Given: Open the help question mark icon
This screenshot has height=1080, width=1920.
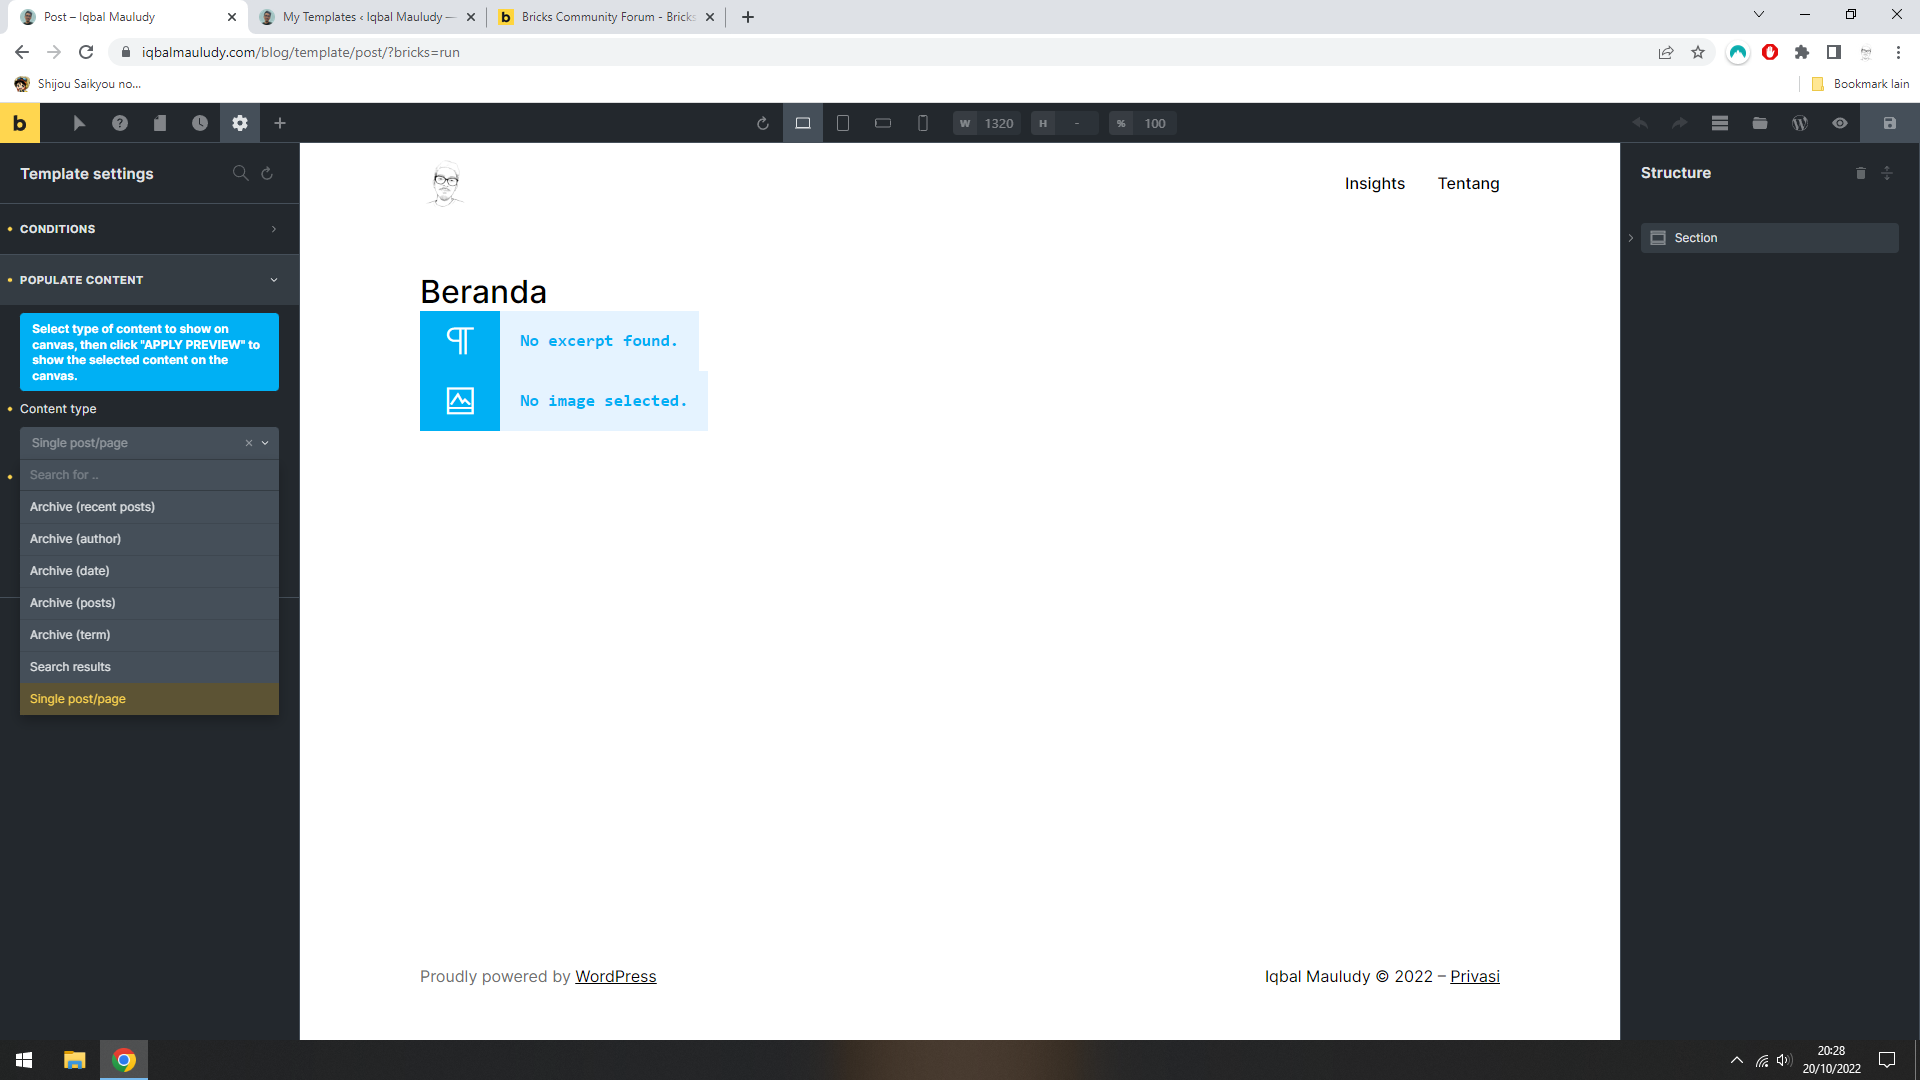Looking at the screenshot, I should click(120, 123).
